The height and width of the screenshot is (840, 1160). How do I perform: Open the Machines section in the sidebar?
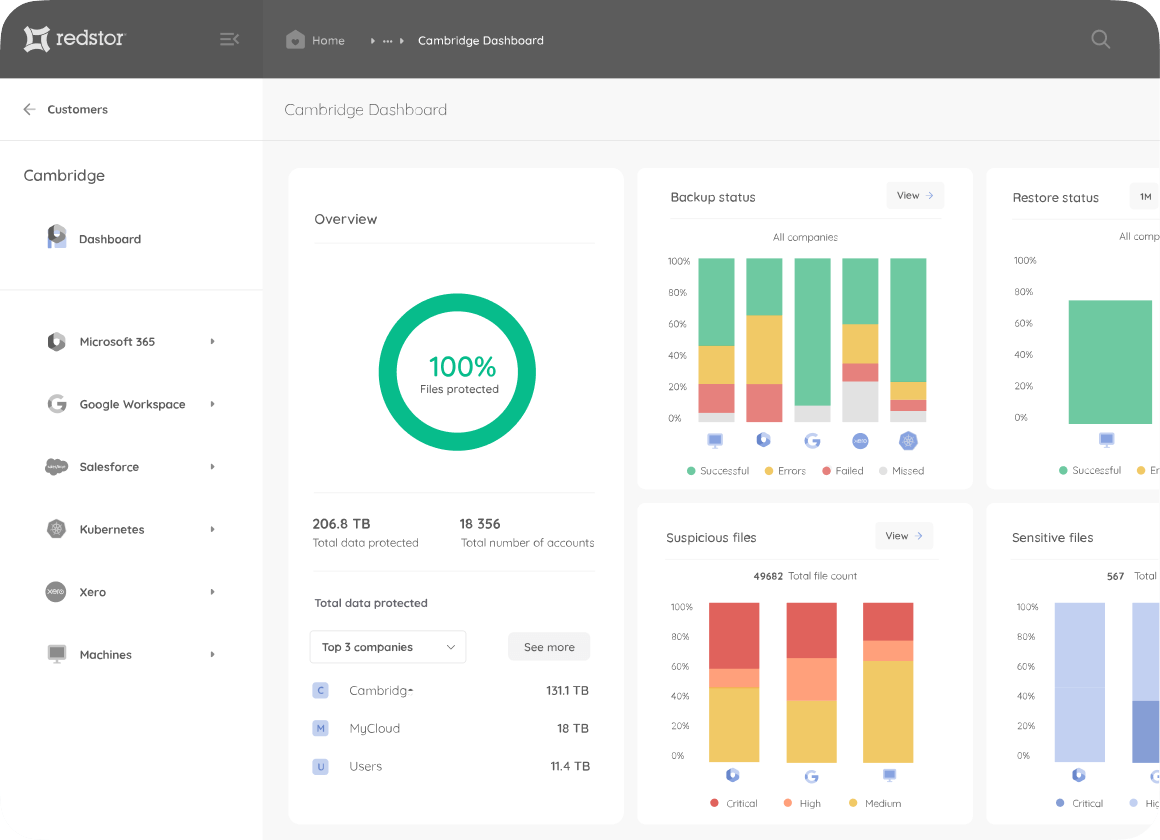[x=106, y=654]
